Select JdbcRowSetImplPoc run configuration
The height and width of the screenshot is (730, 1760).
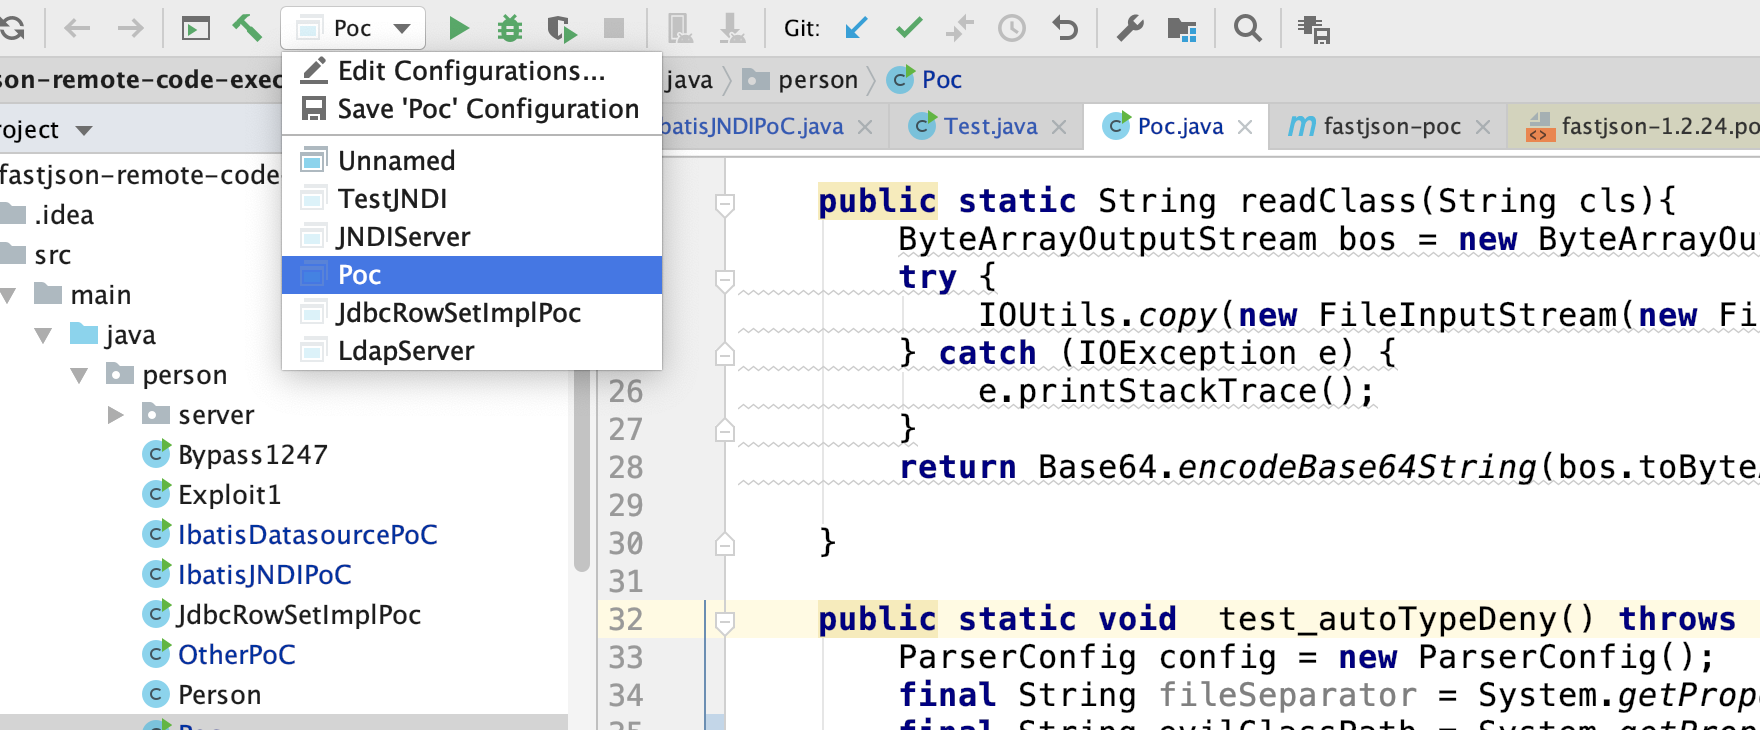point(459,313)
